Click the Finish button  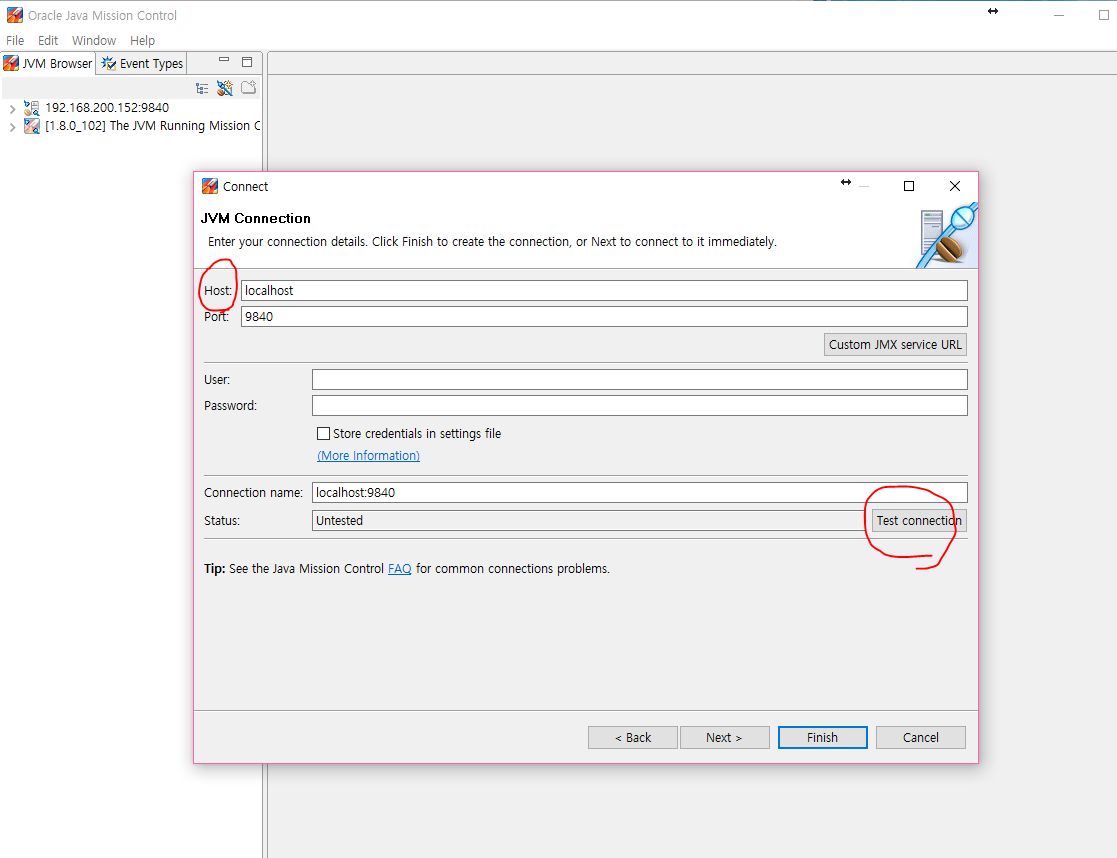click(x=823, y=738)
